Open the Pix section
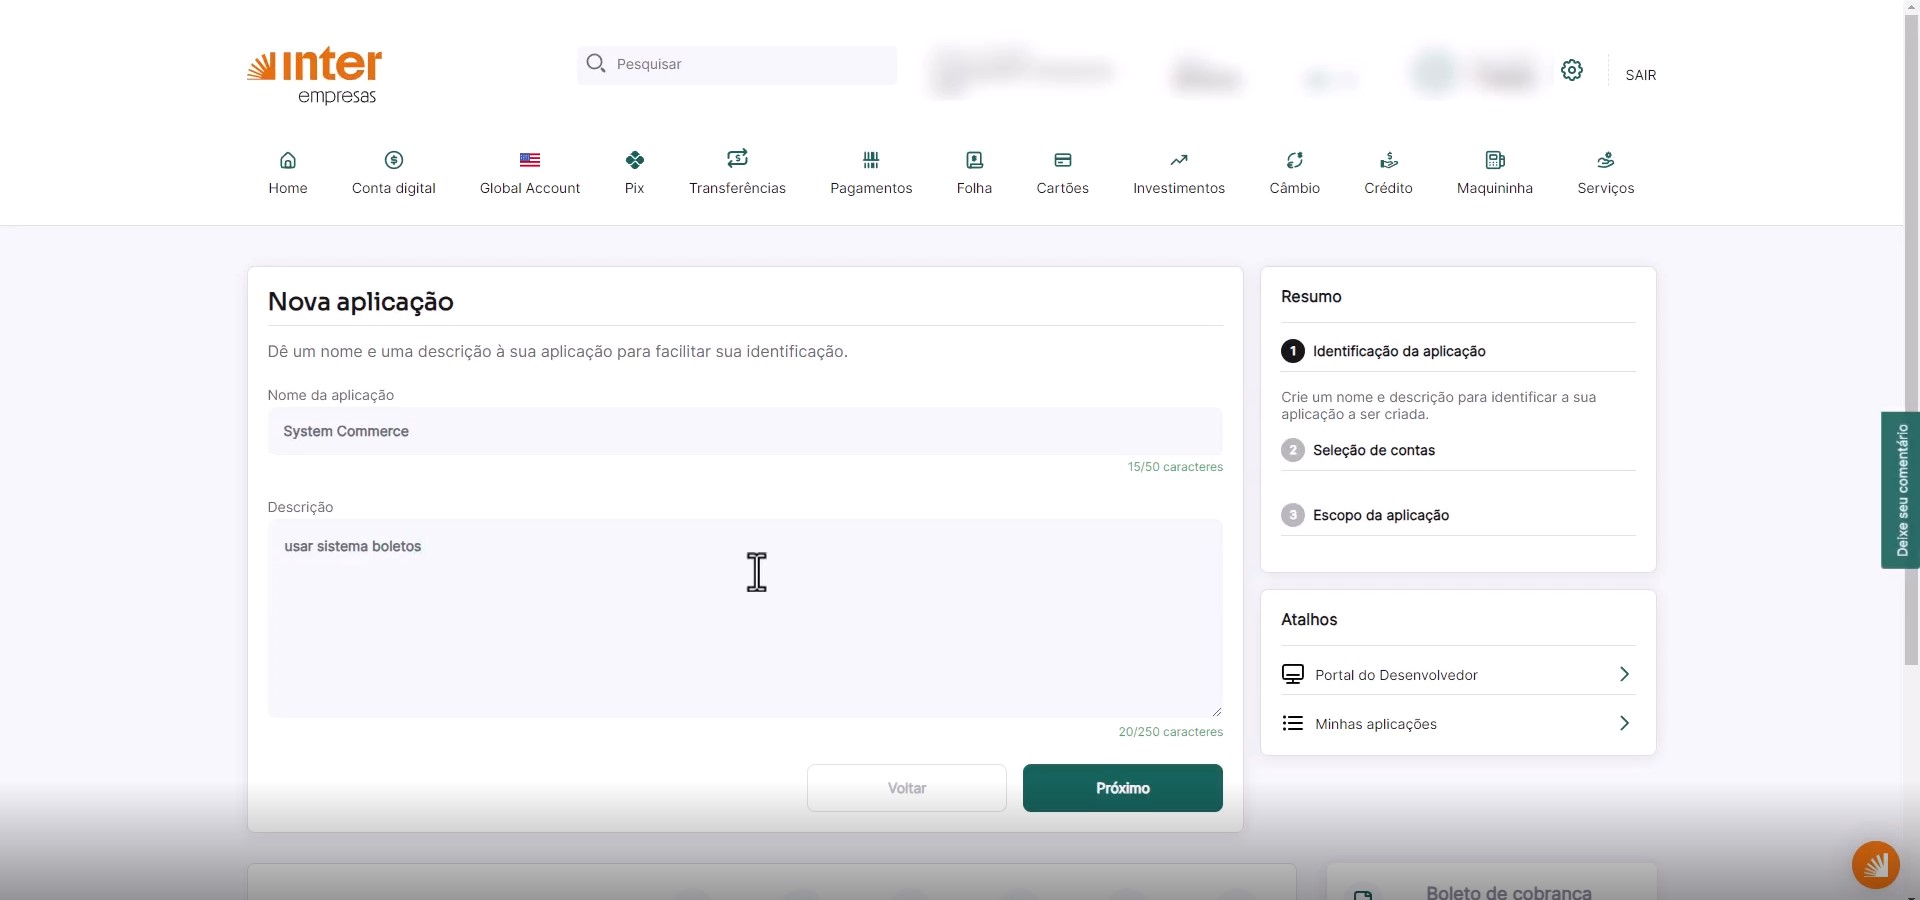The height and width of the screenshot is (900, 1920). coord(634,172)
